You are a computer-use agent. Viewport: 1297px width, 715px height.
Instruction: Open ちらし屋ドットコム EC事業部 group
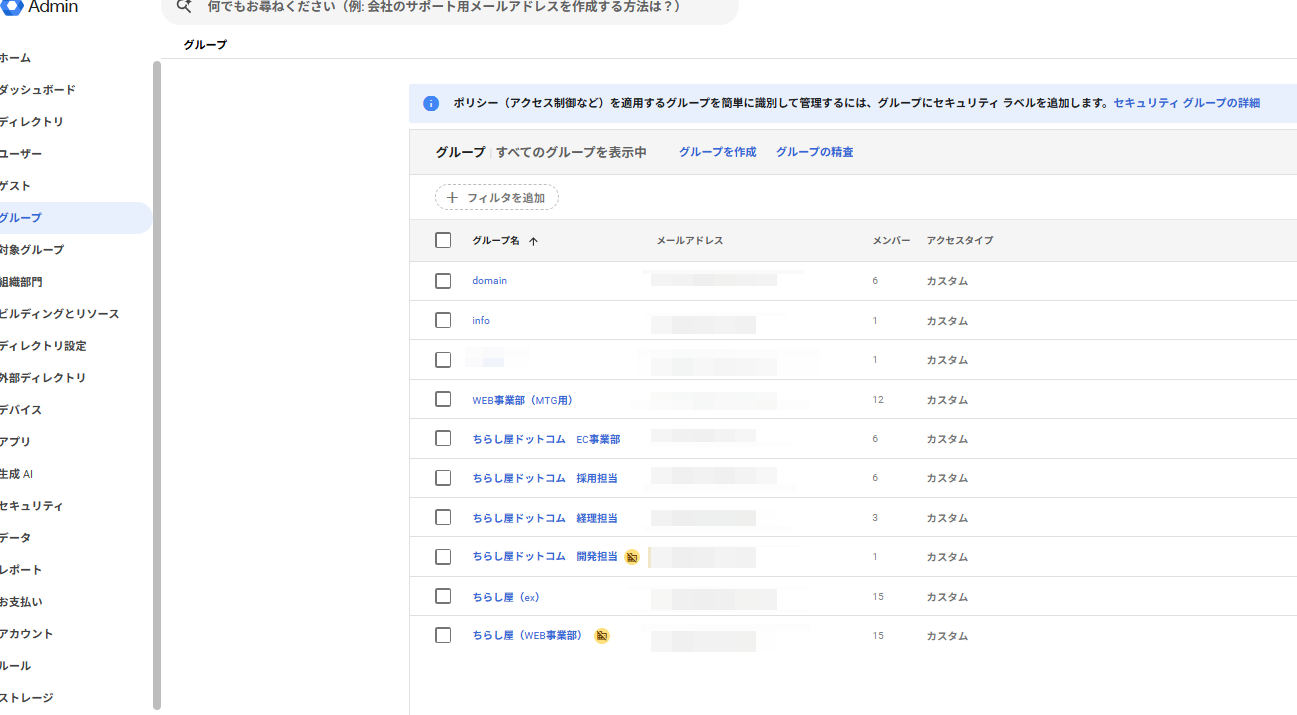coord(546,439)
